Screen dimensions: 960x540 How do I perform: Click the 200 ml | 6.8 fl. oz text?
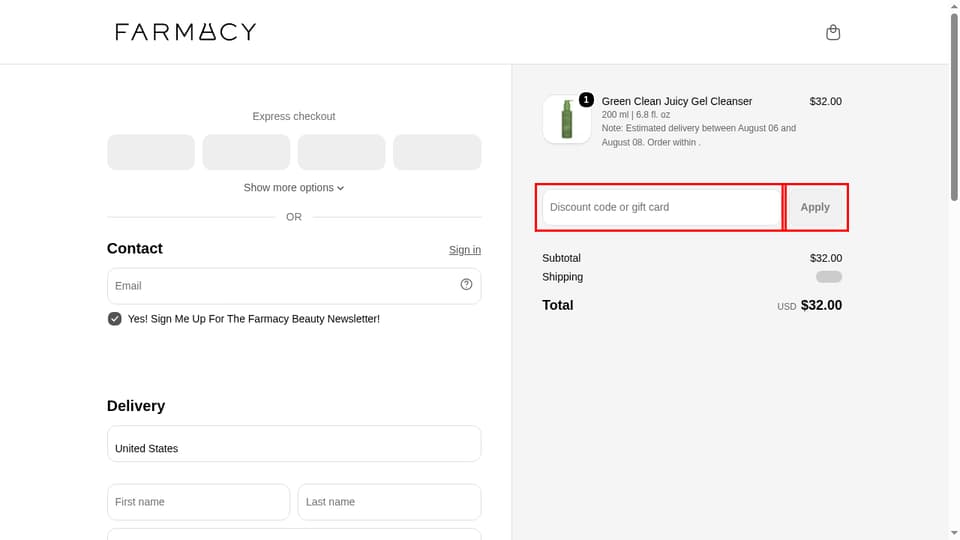636,114
